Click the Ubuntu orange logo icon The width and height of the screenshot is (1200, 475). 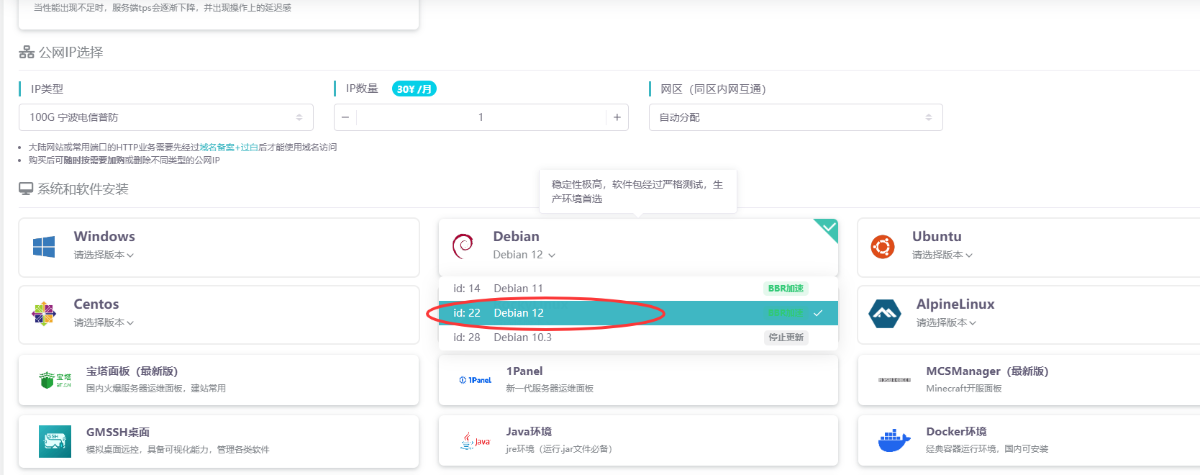(882, 246)
